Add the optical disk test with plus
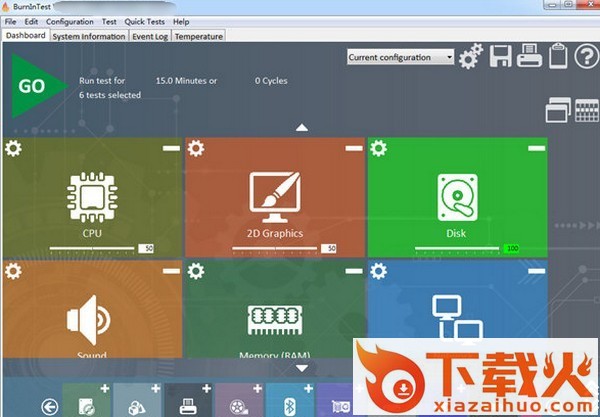600x417 pixels. 105,389
